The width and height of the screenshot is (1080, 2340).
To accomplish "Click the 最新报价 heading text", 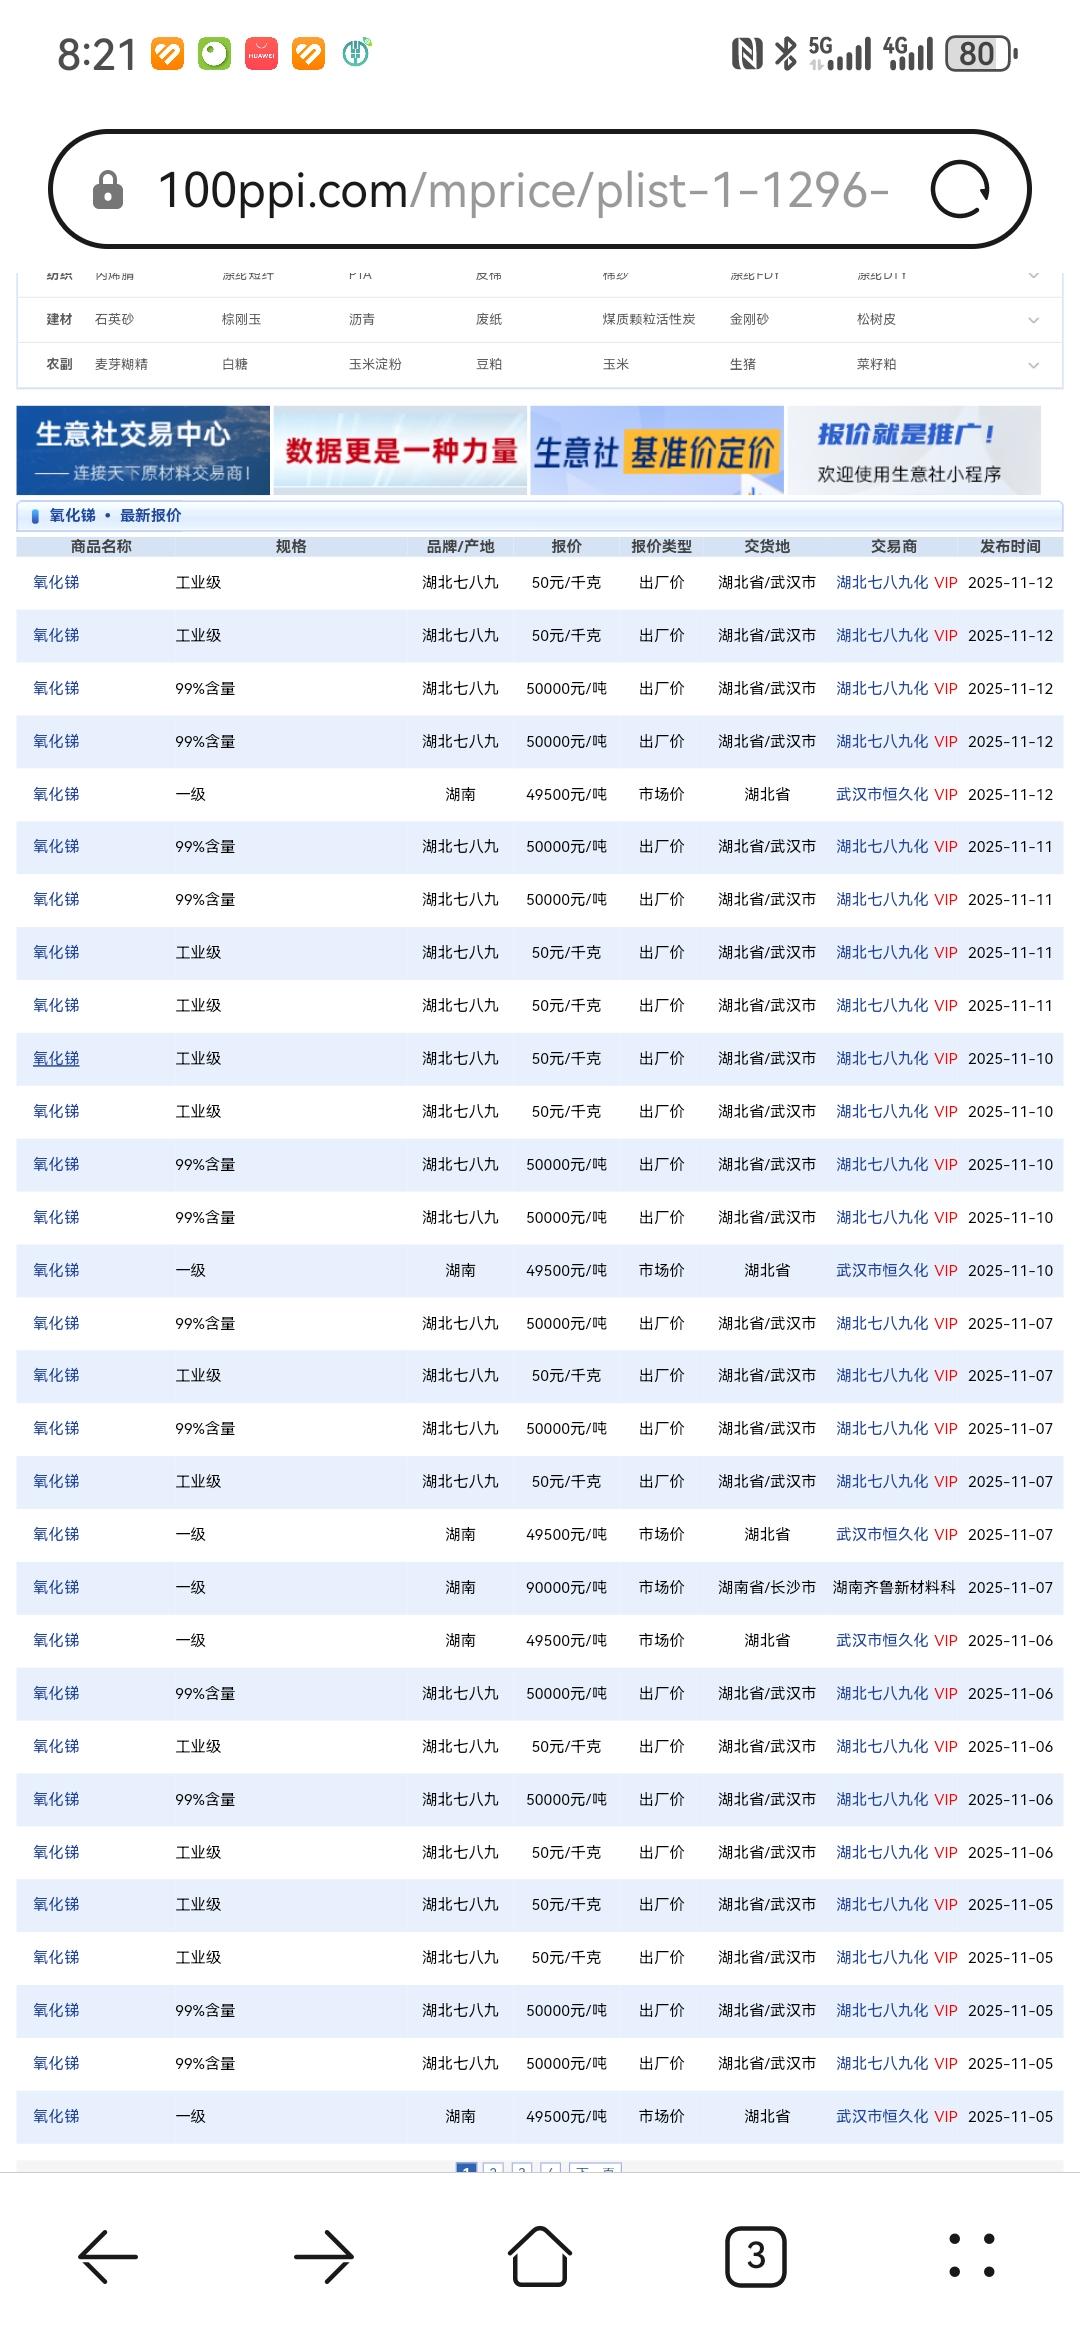I will 151,515.
